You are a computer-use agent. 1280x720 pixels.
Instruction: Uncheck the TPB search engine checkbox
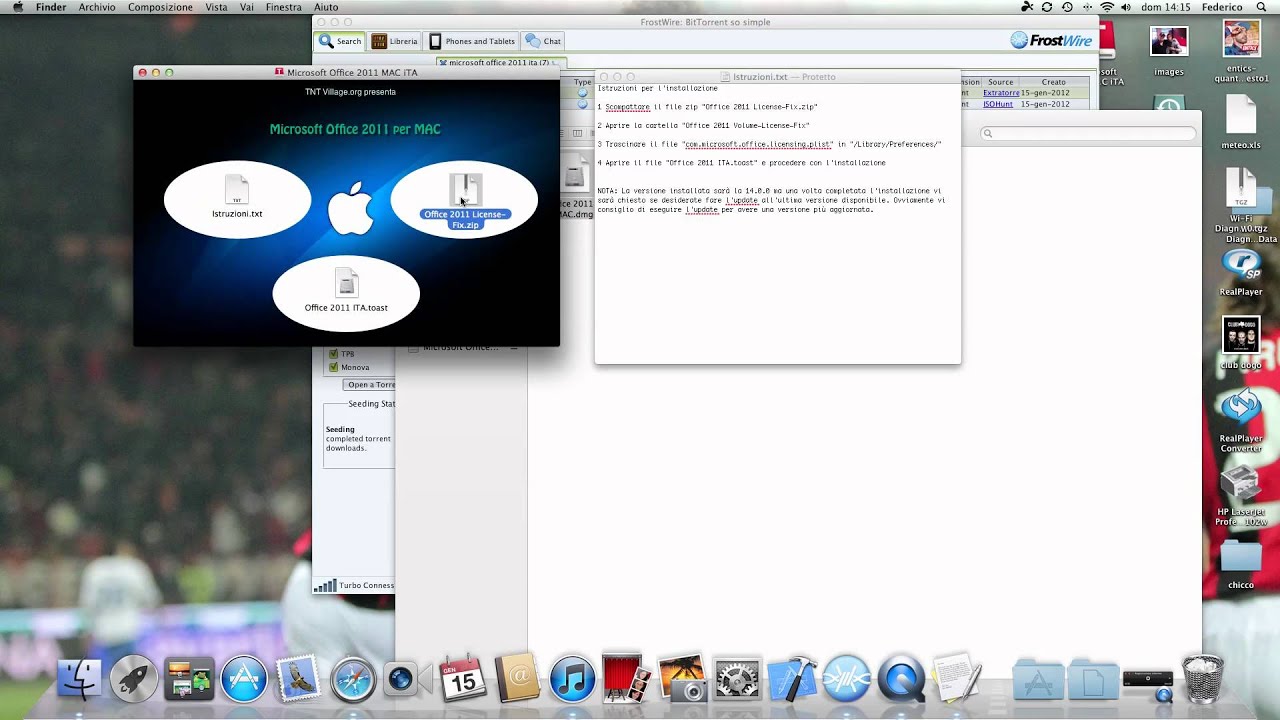333,354
